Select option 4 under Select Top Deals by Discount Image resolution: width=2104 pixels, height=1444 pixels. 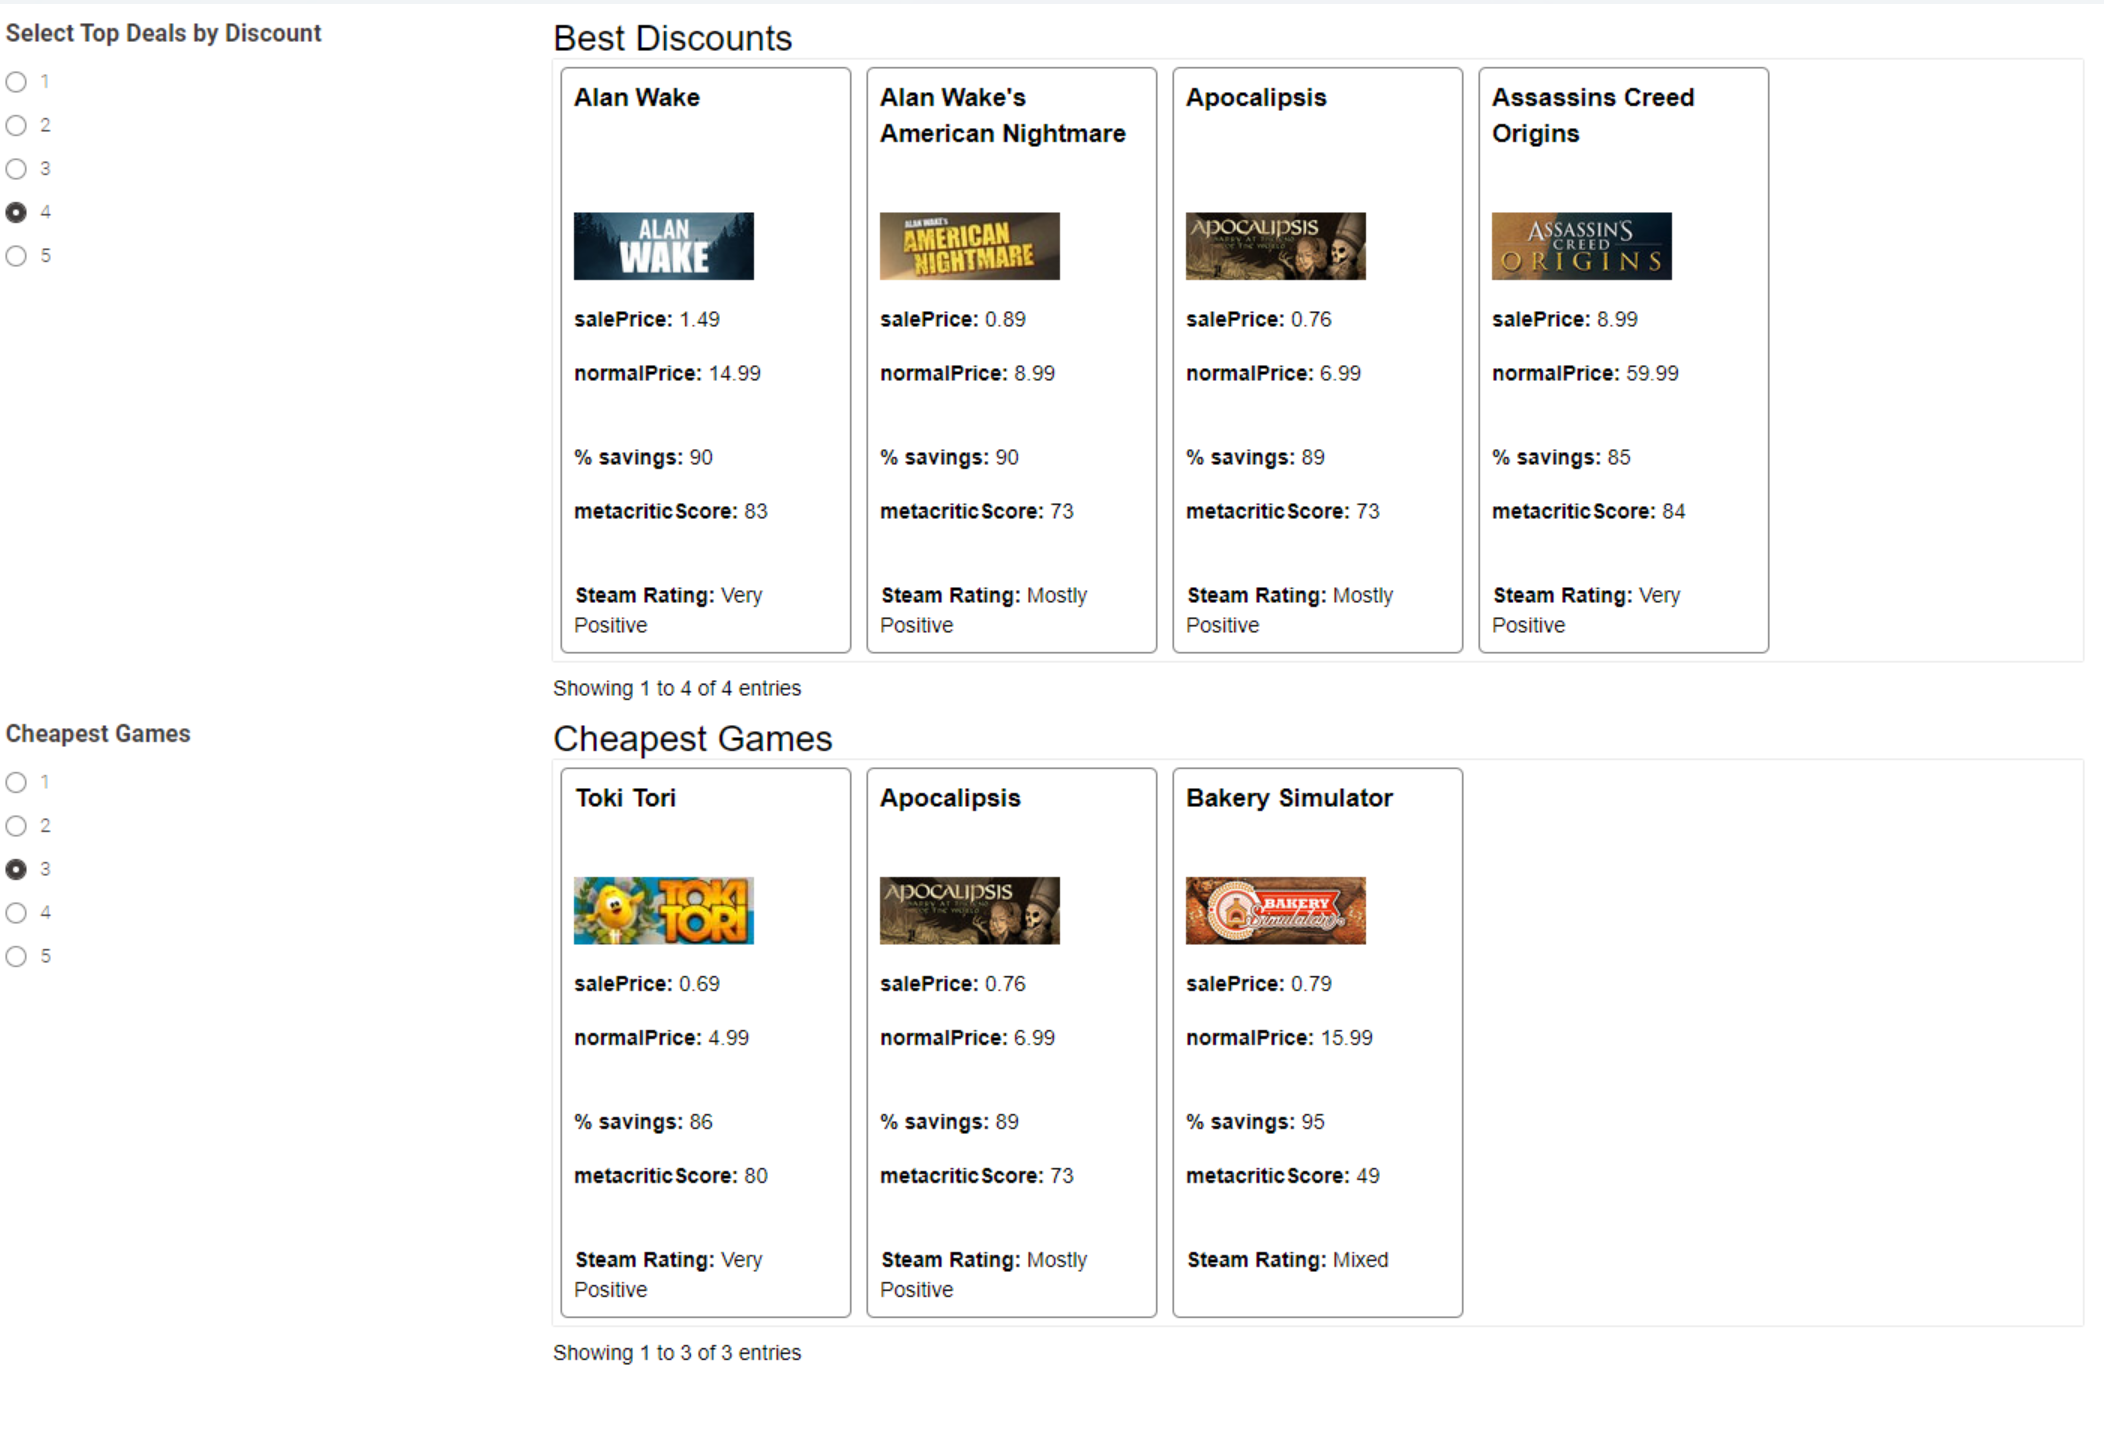16,212
